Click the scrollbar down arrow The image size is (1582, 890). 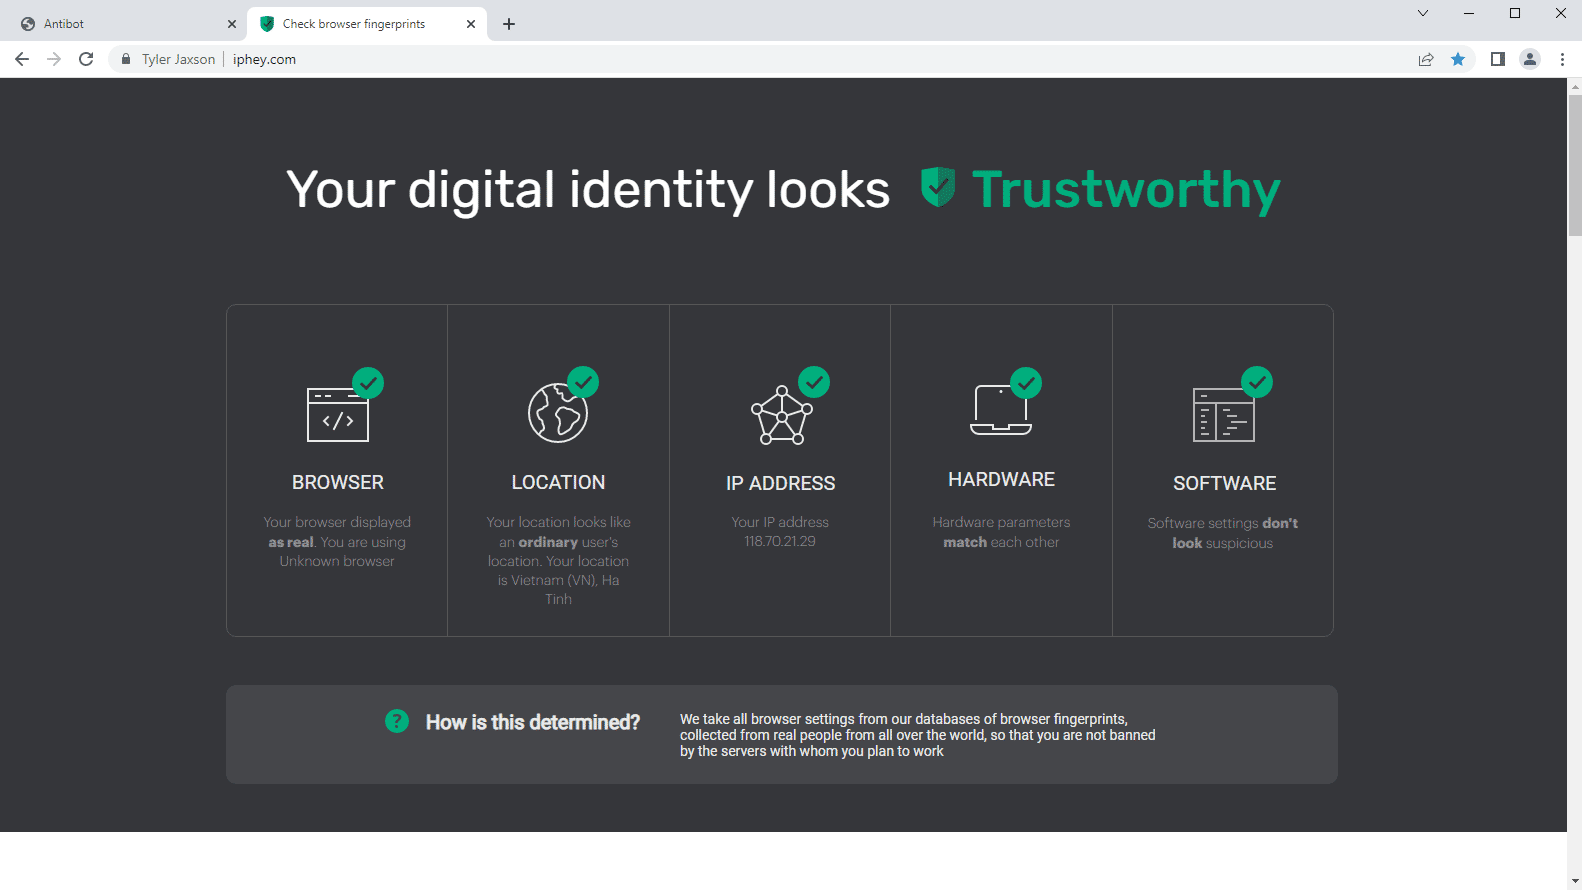click(1575, 881)
